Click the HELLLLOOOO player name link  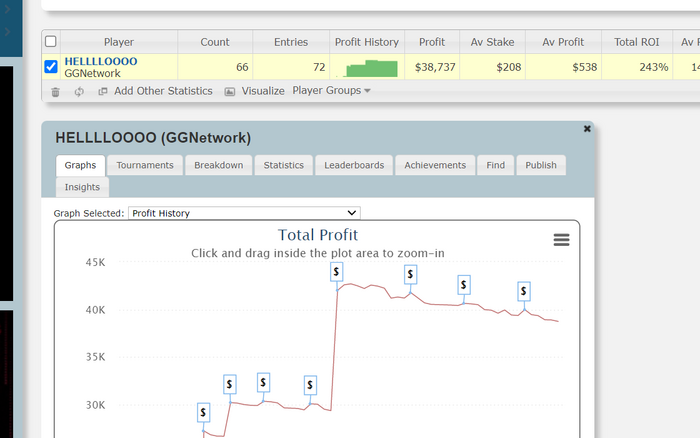[x=101, y=61]
